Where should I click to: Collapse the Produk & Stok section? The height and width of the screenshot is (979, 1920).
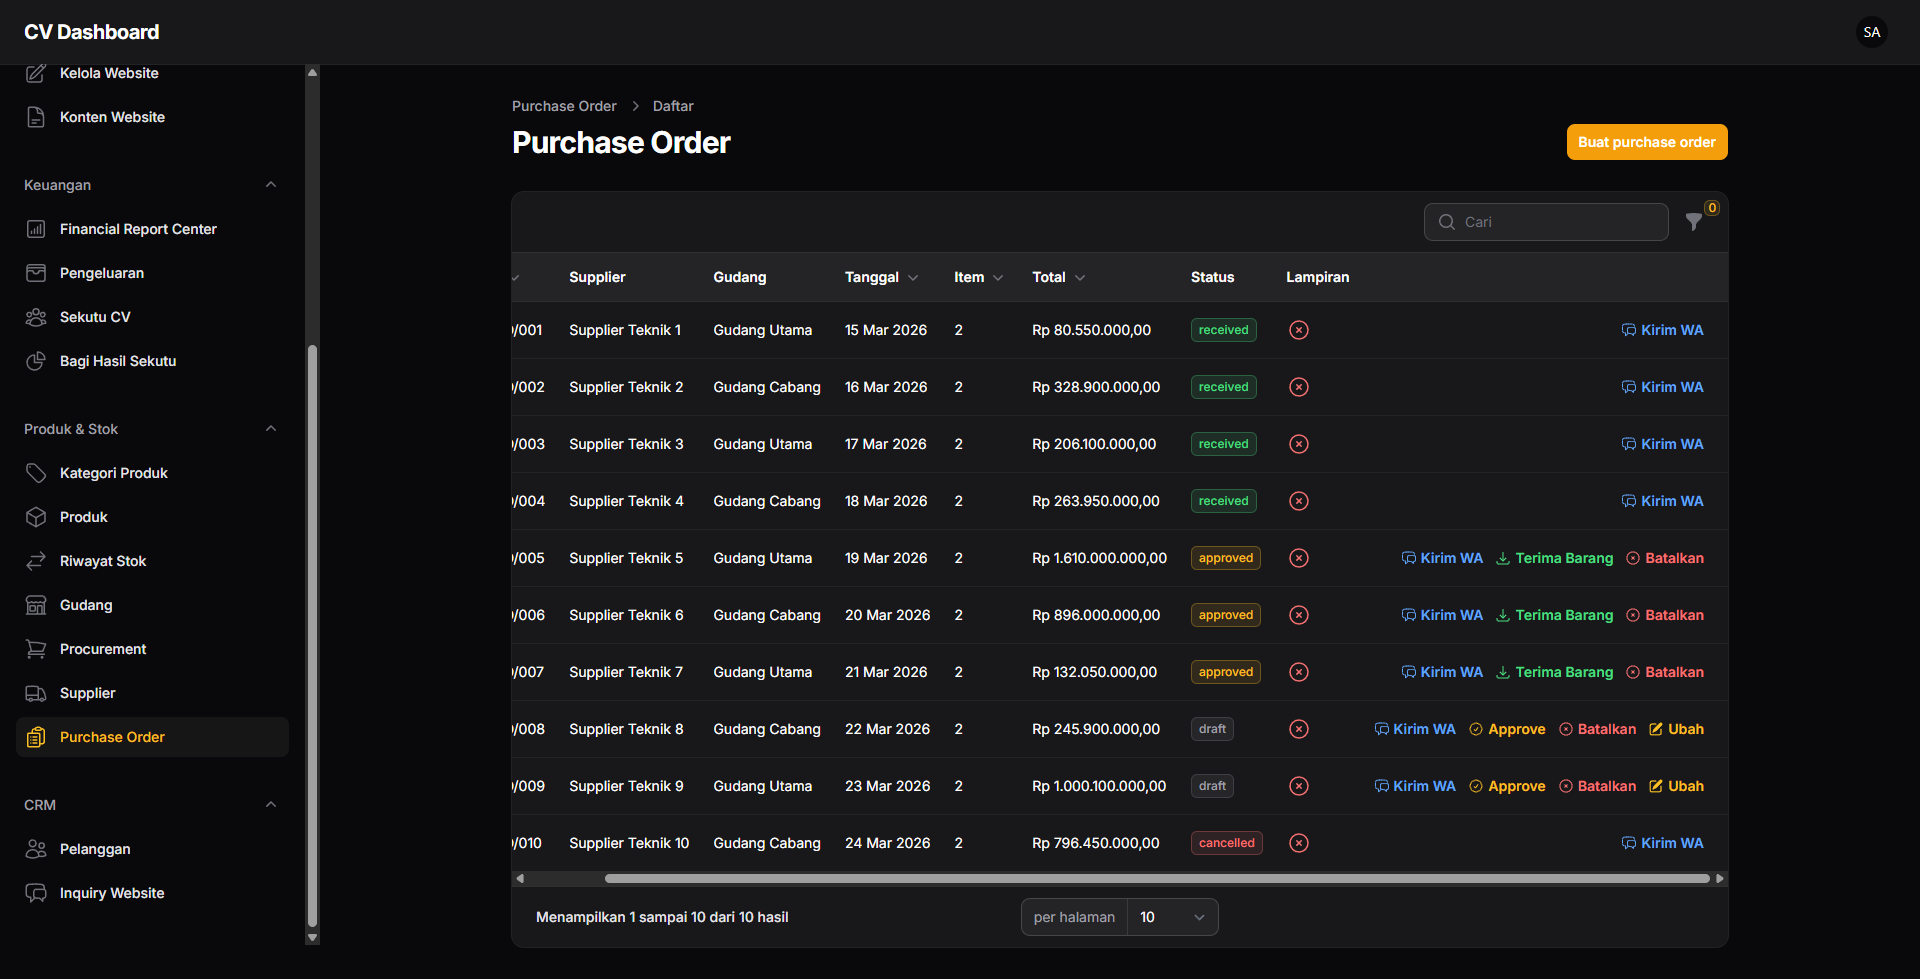[271, 428]
